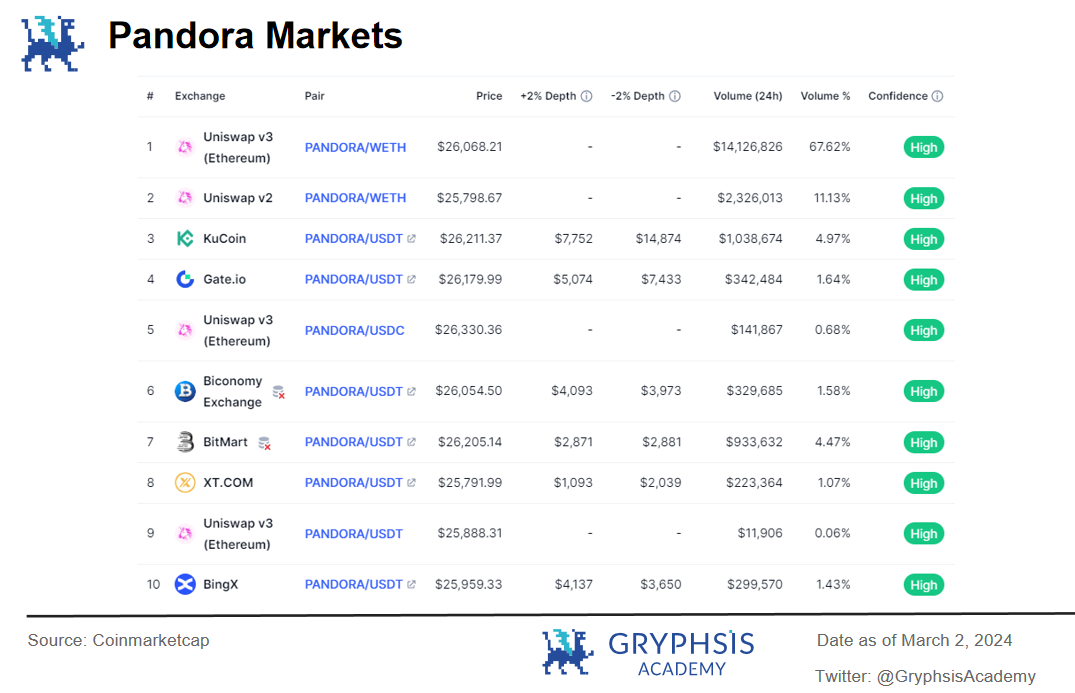Open the BingX PANDORA/USDT pair link
This screenshot has width=1075, height=693.
354,585
